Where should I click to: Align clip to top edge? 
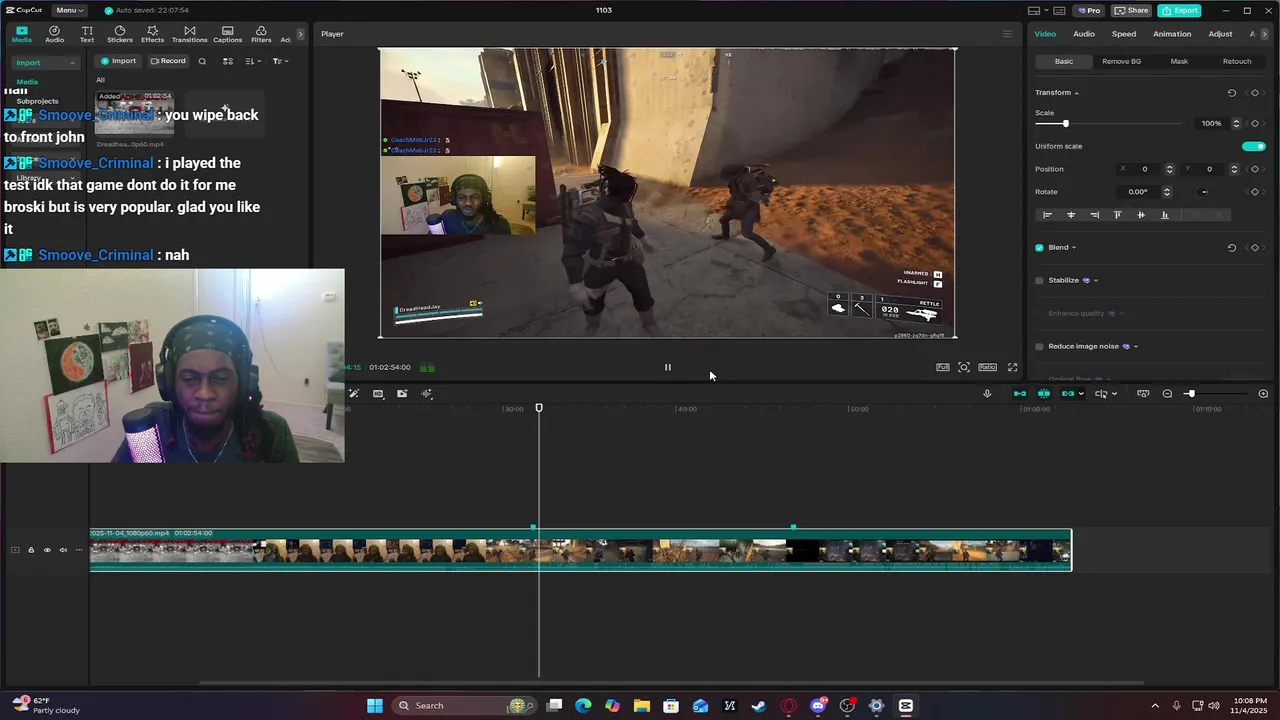[x=1117, y=215]
